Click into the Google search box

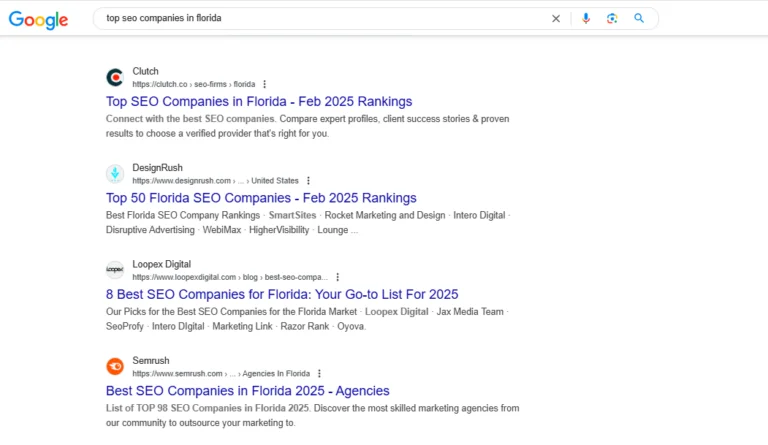(x=320, y=18)
